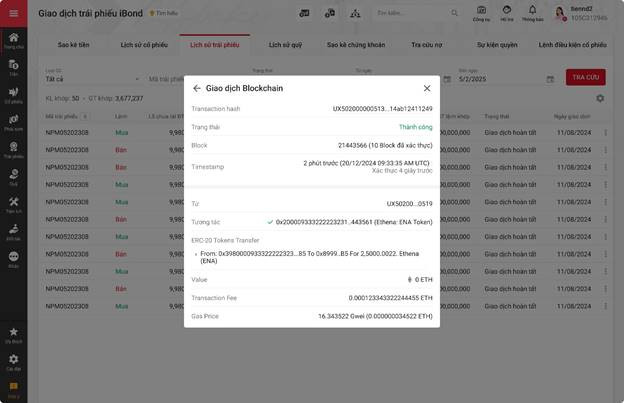Click the username 105C312946 account text

589,18
